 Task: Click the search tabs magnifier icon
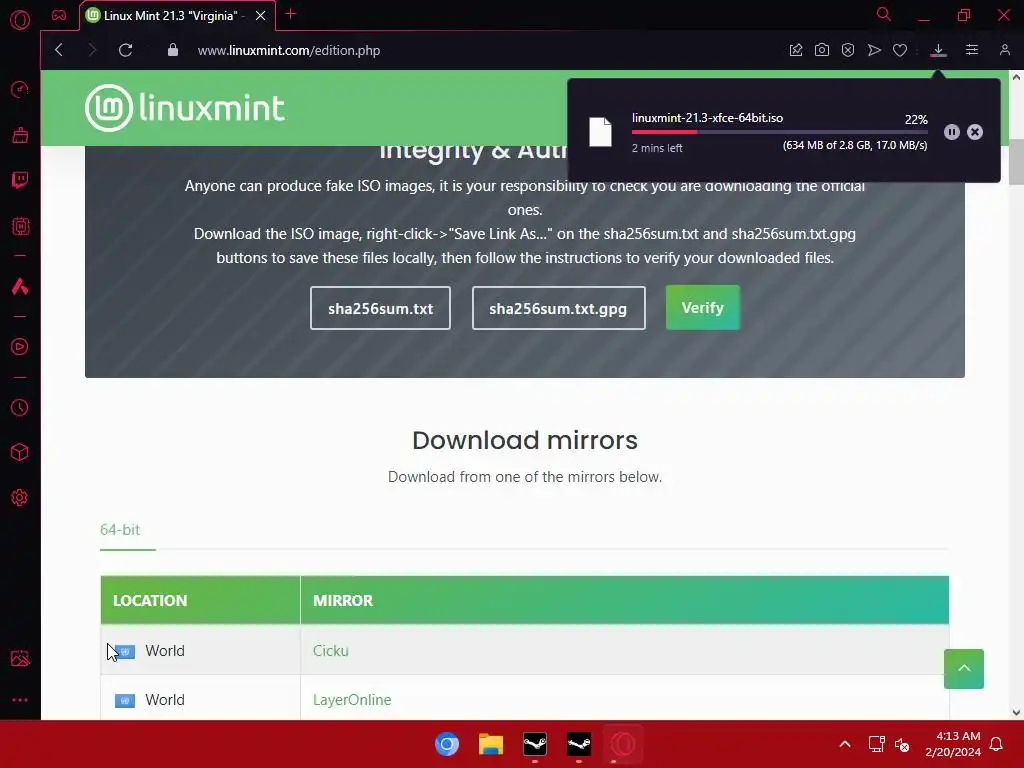point(884,14)
